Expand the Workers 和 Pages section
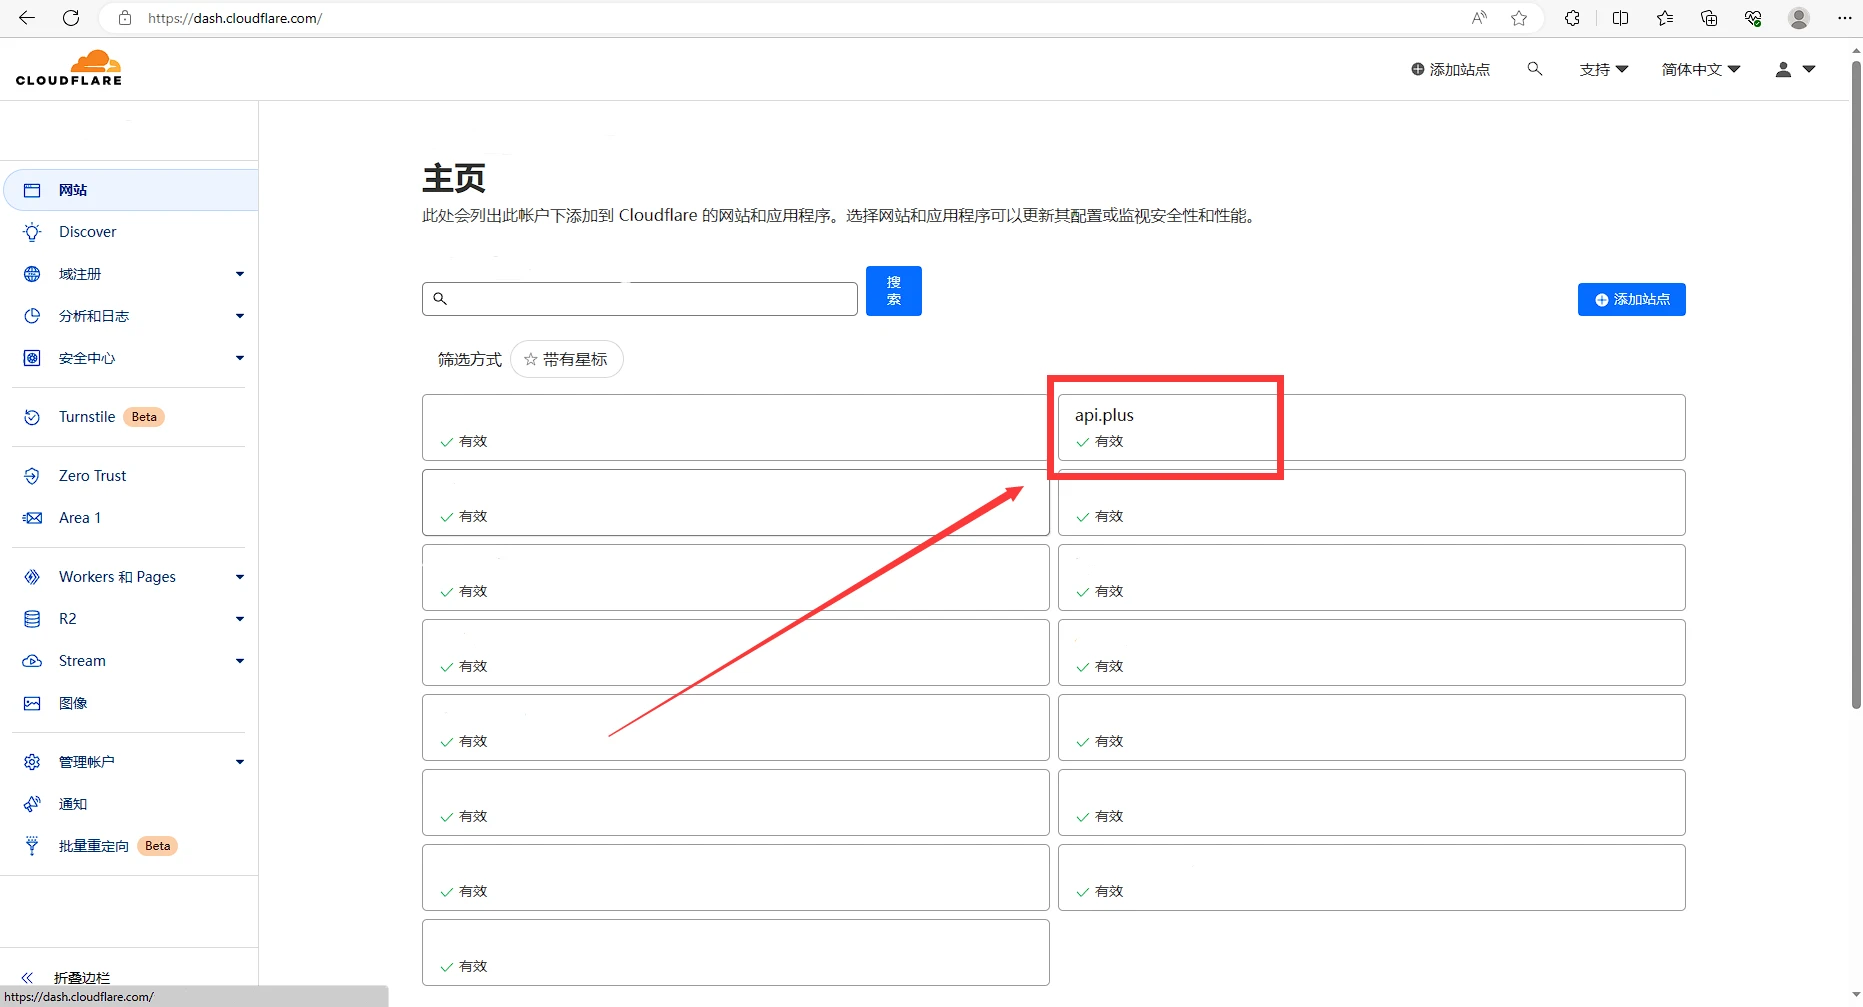The width and height of the screenshot is (1863, 1007). [x=239, y=577]
